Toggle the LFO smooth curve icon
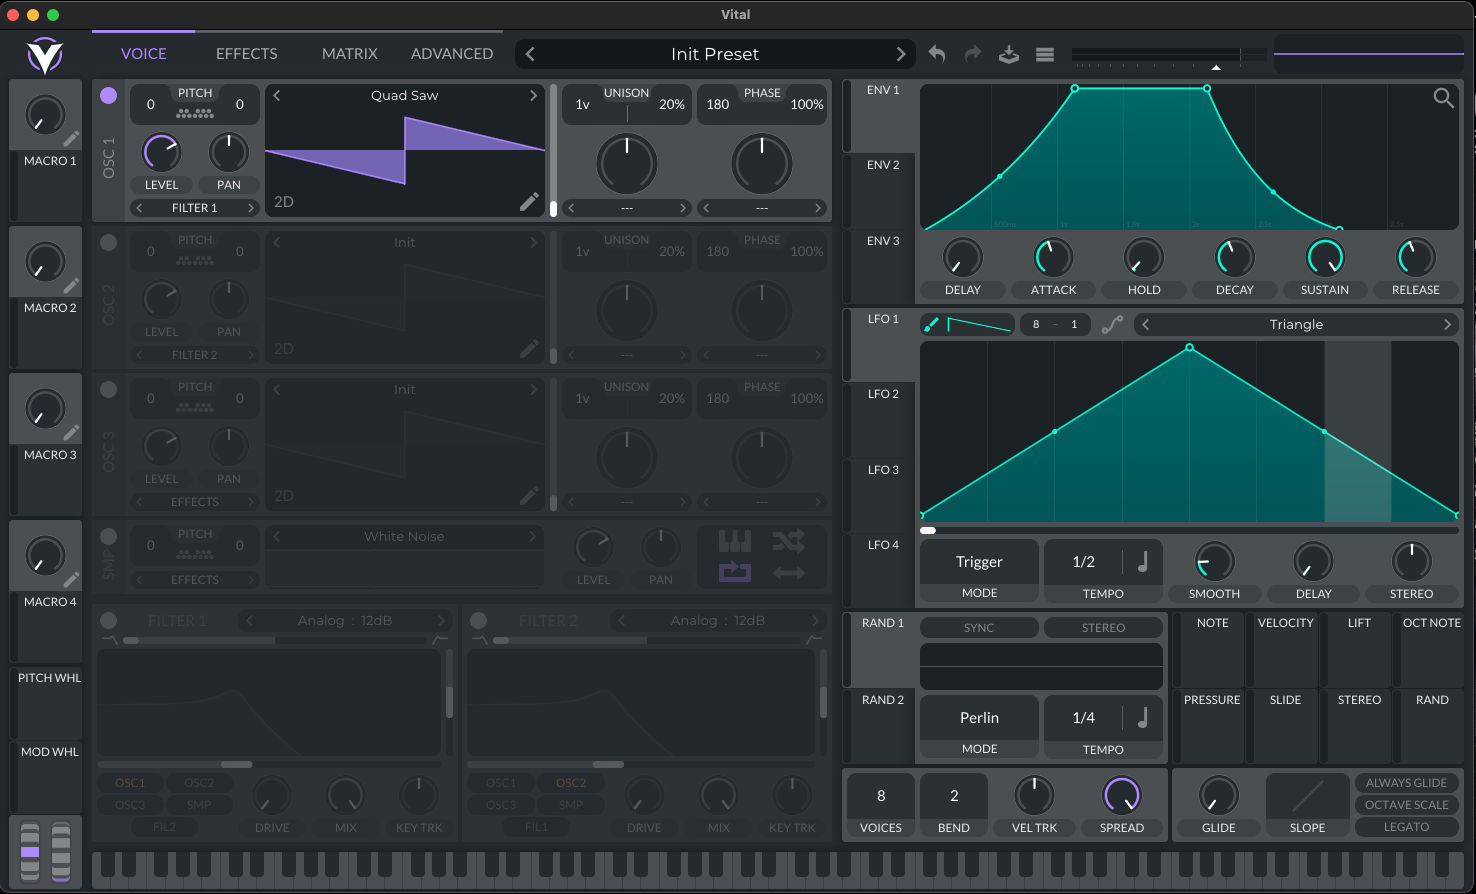This screenshot has width=1476, height=894. tap(1112, 324)
